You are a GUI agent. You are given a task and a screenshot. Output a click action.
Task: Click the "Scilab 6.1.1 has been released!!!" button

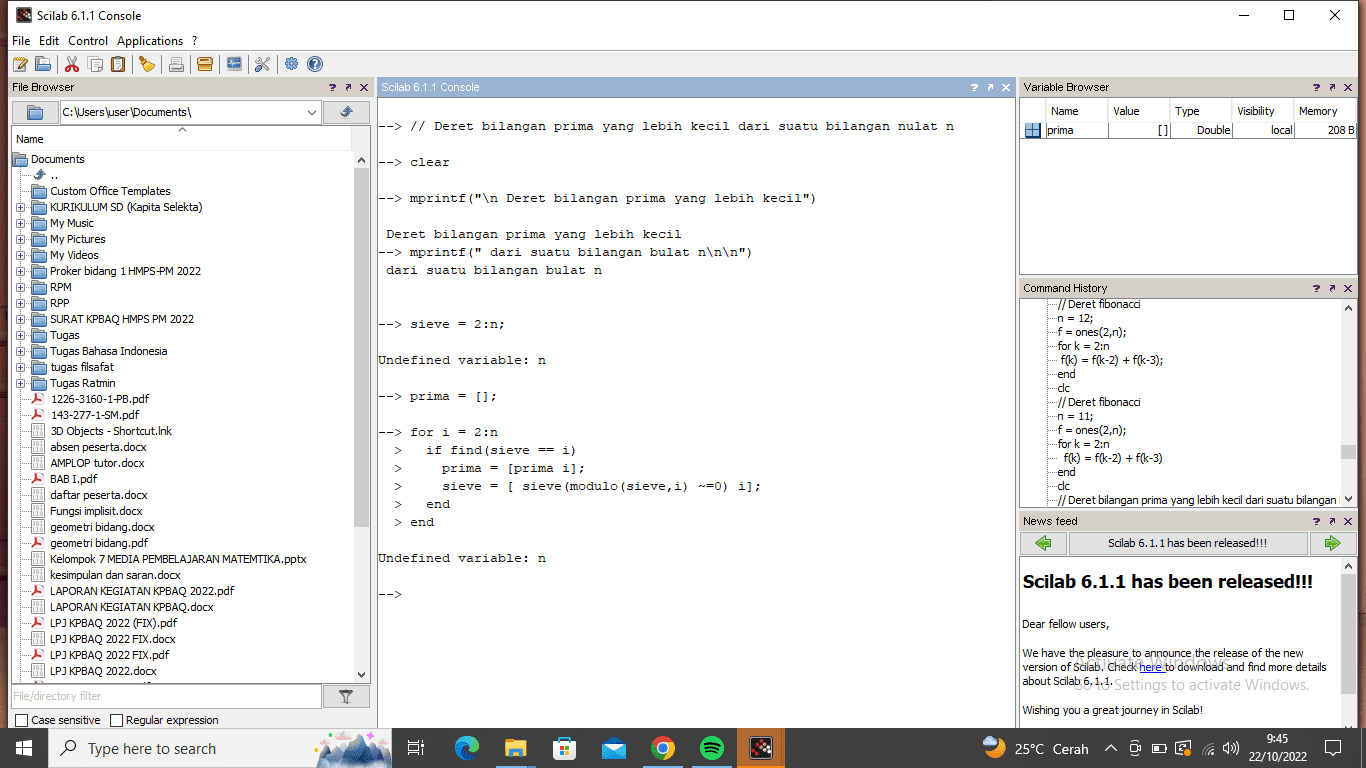(1188, 543)
